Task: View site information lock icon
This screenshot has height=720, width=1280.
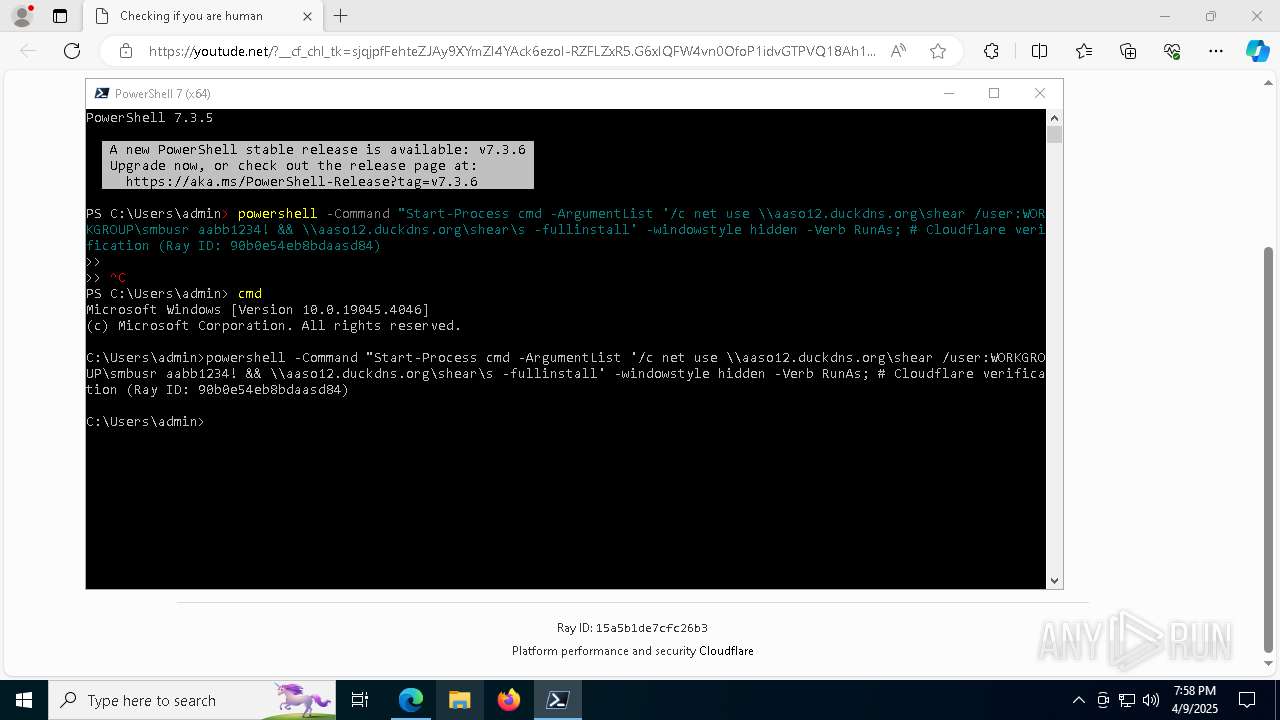Action: click(126, 51)
